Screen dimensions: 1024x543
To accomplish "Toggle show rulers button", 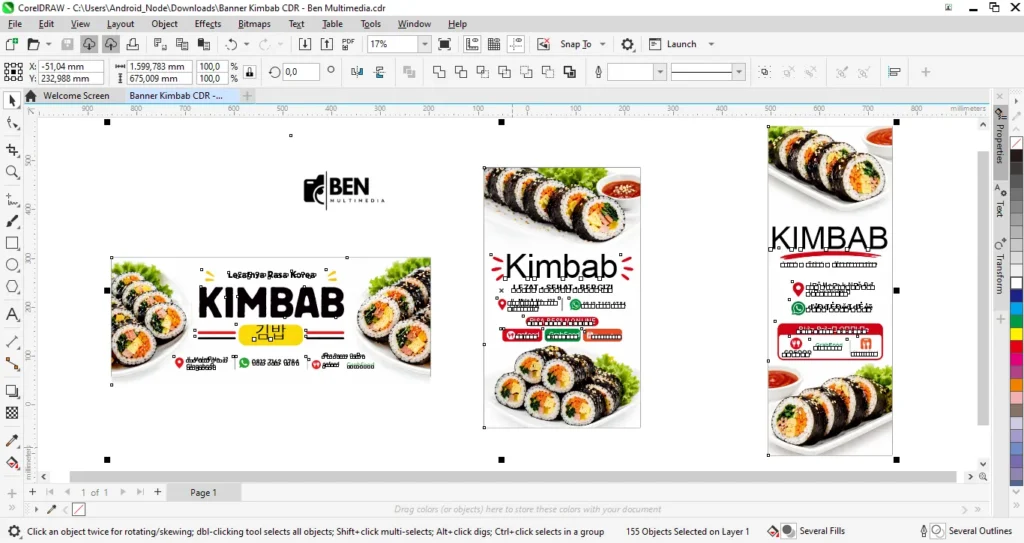I will (x=472, y=44).
